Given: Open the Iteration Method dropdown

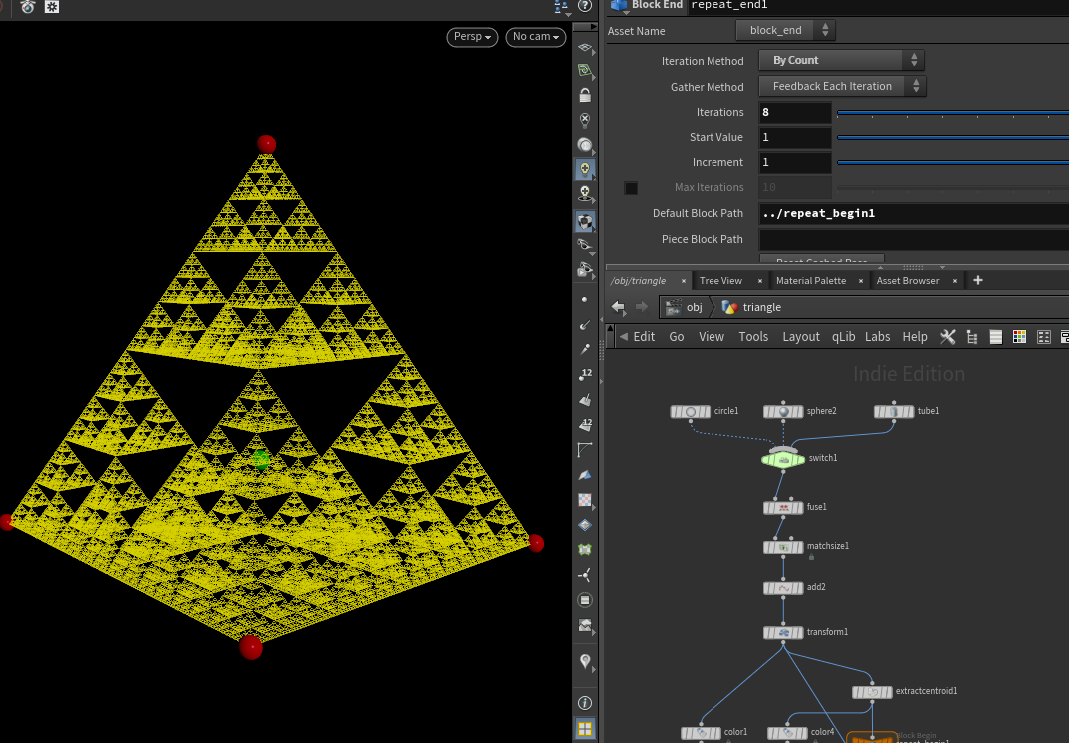Looking at the screenshot, I should [x=841, y=61].
